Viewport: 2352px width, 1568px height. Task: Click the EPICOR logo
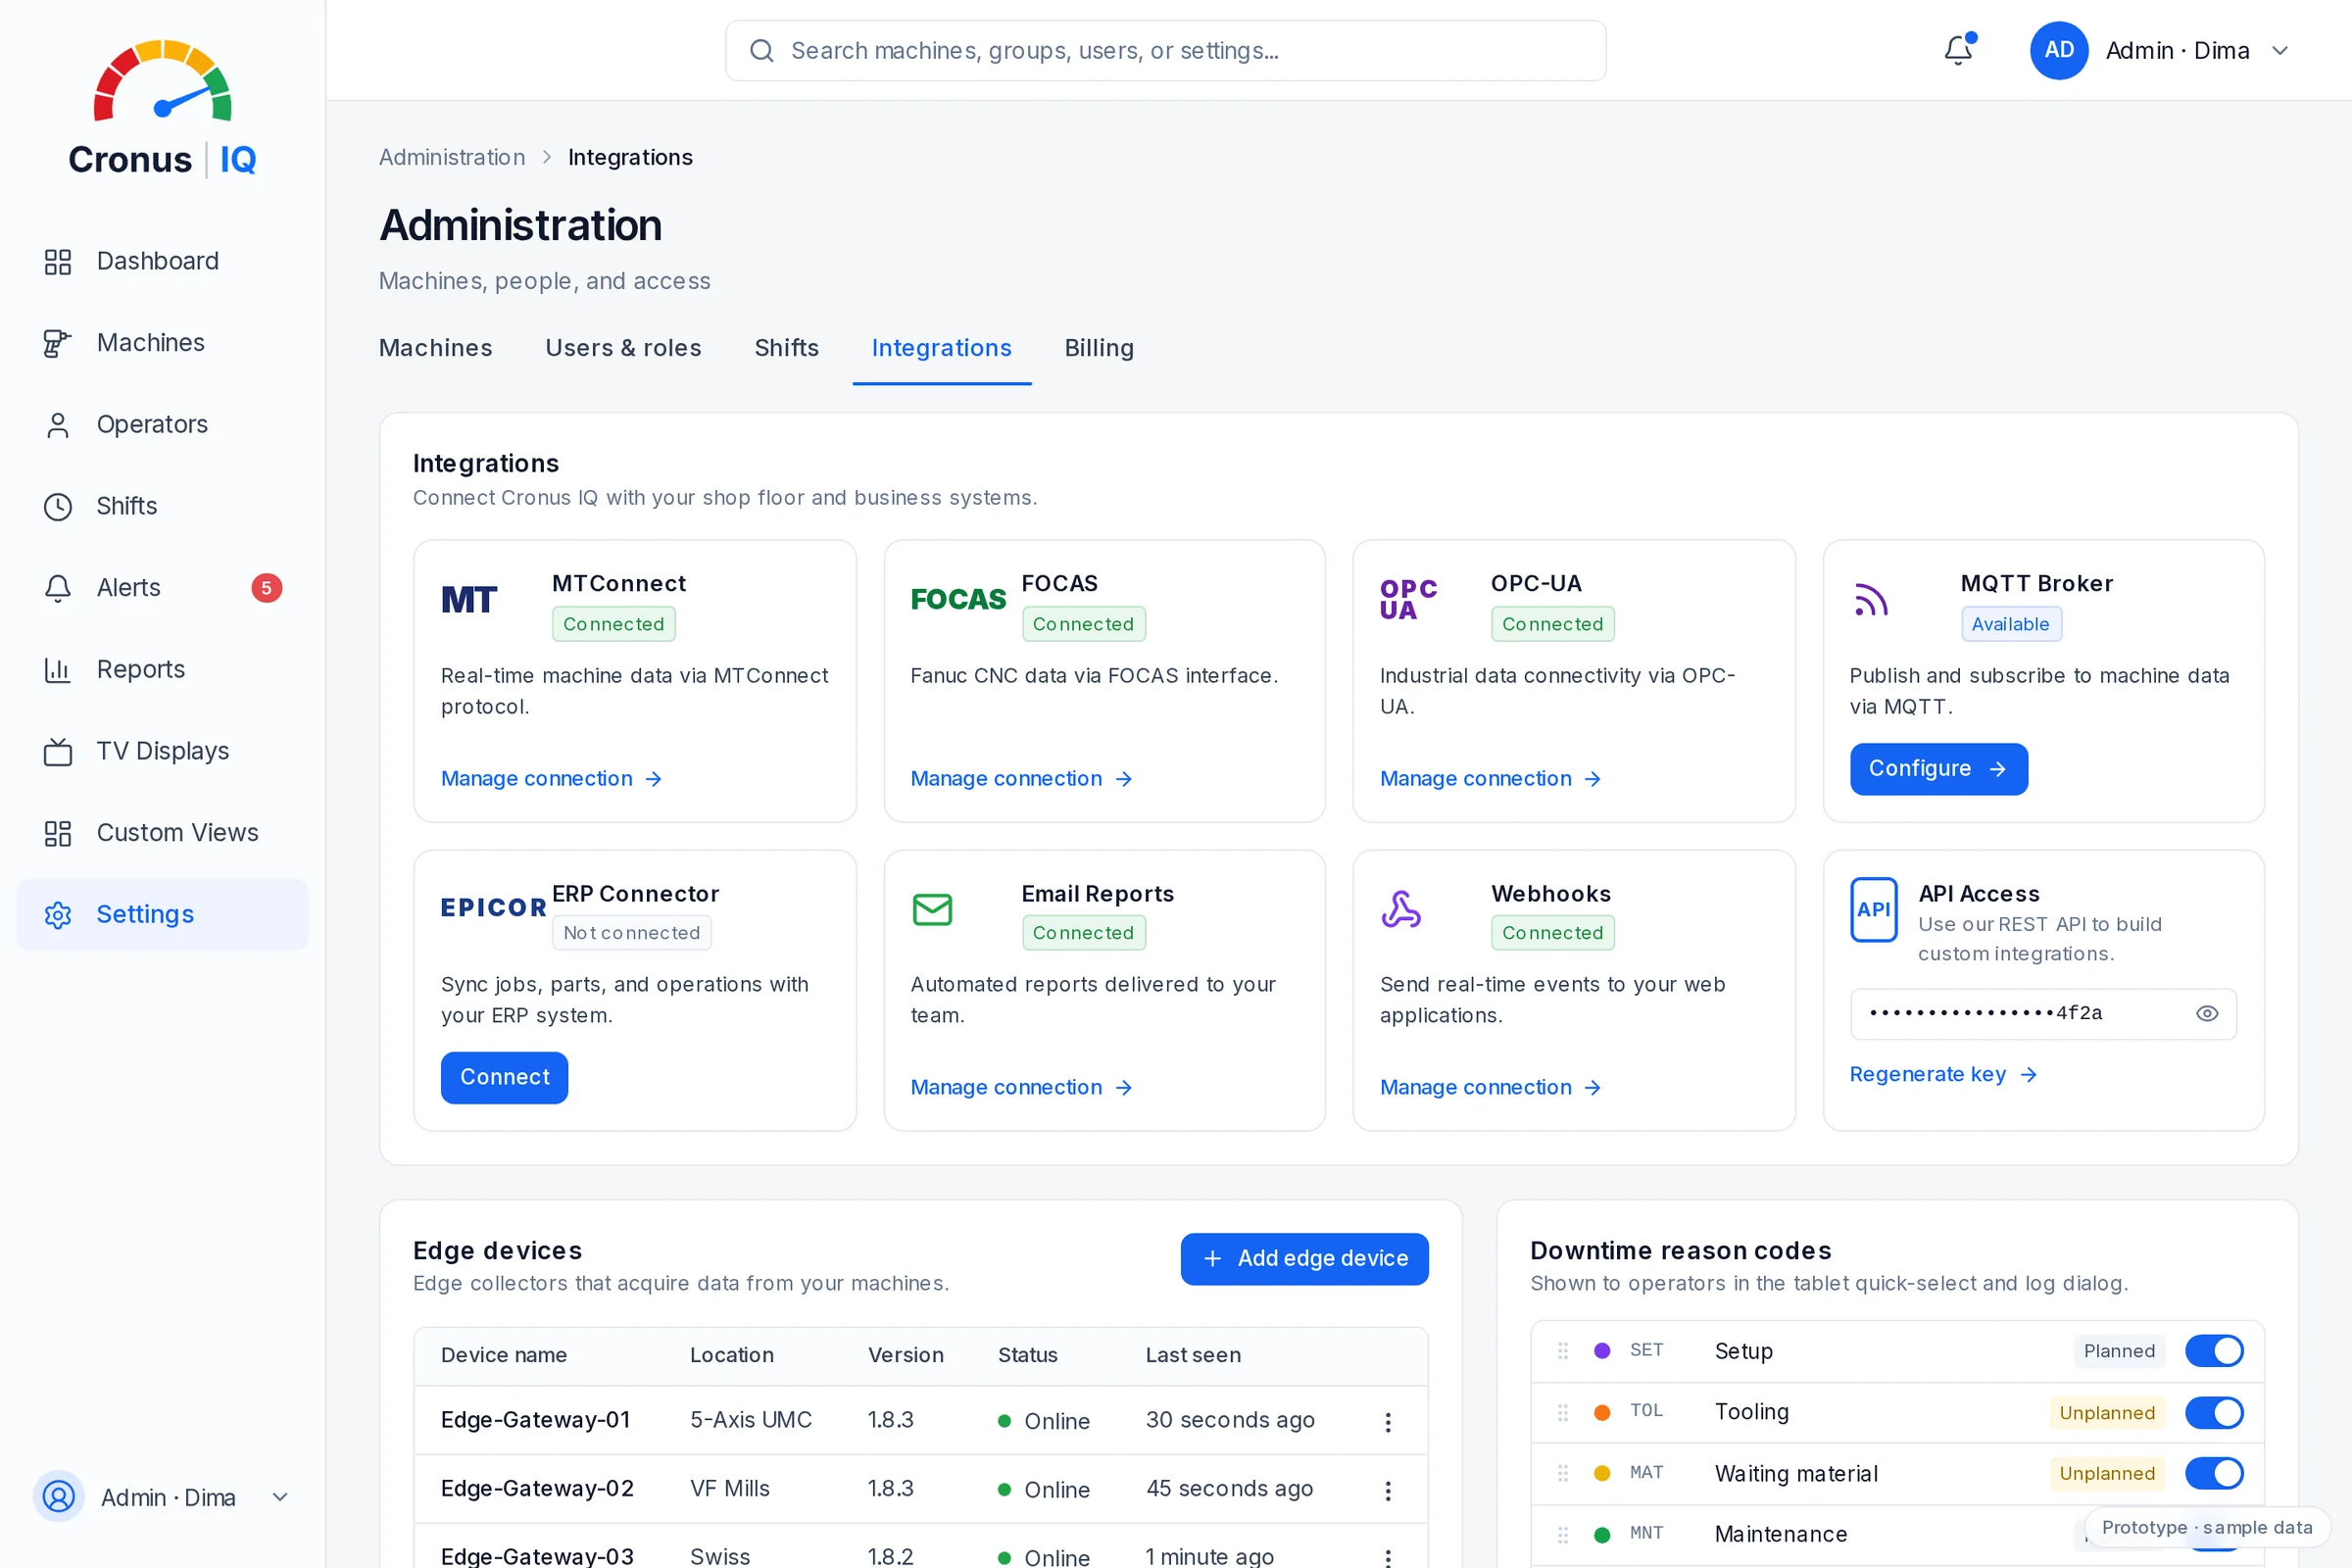[494, 908]
